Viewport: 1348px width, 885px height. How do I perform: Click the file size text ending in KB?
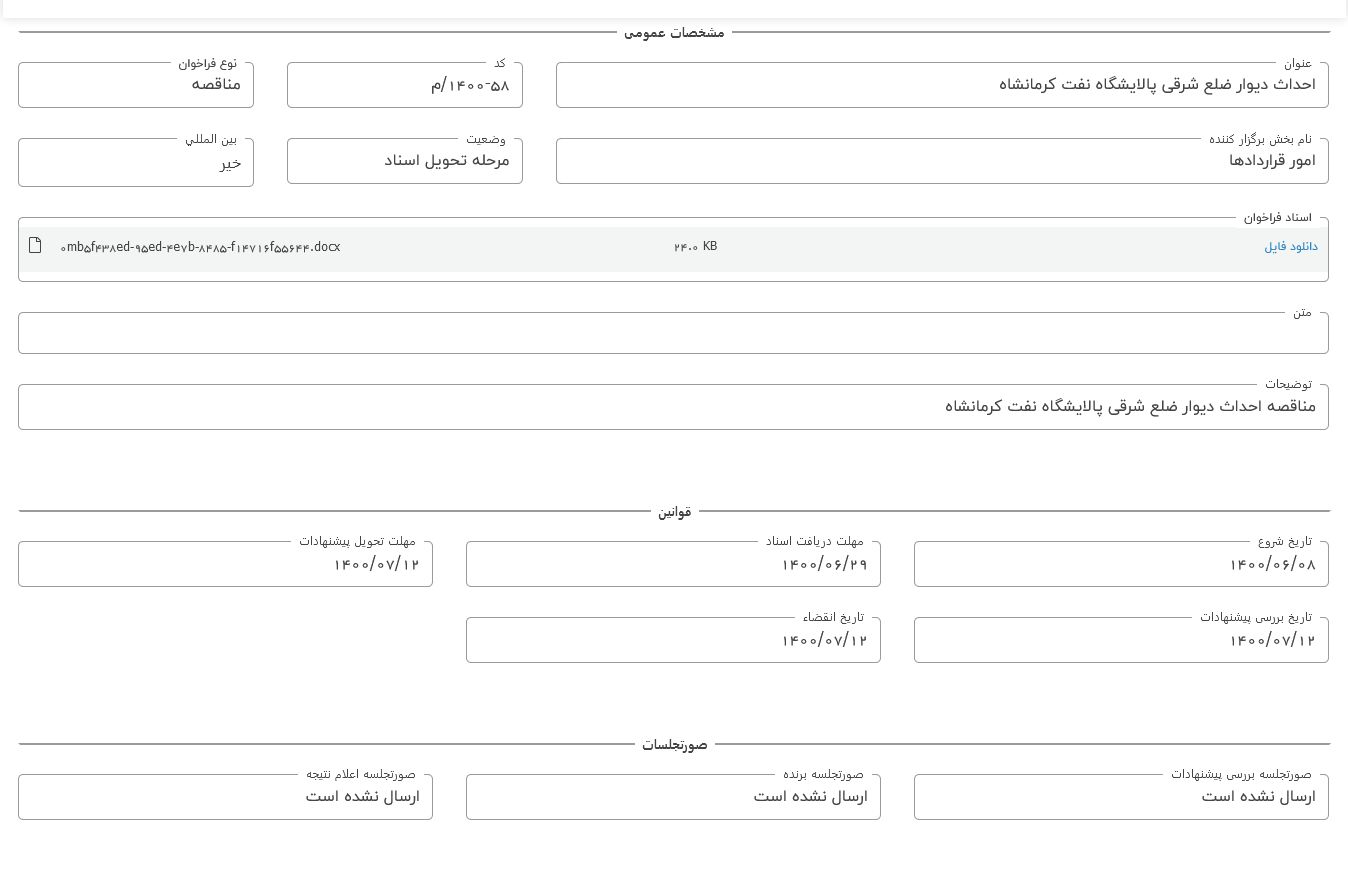[695, 246]
